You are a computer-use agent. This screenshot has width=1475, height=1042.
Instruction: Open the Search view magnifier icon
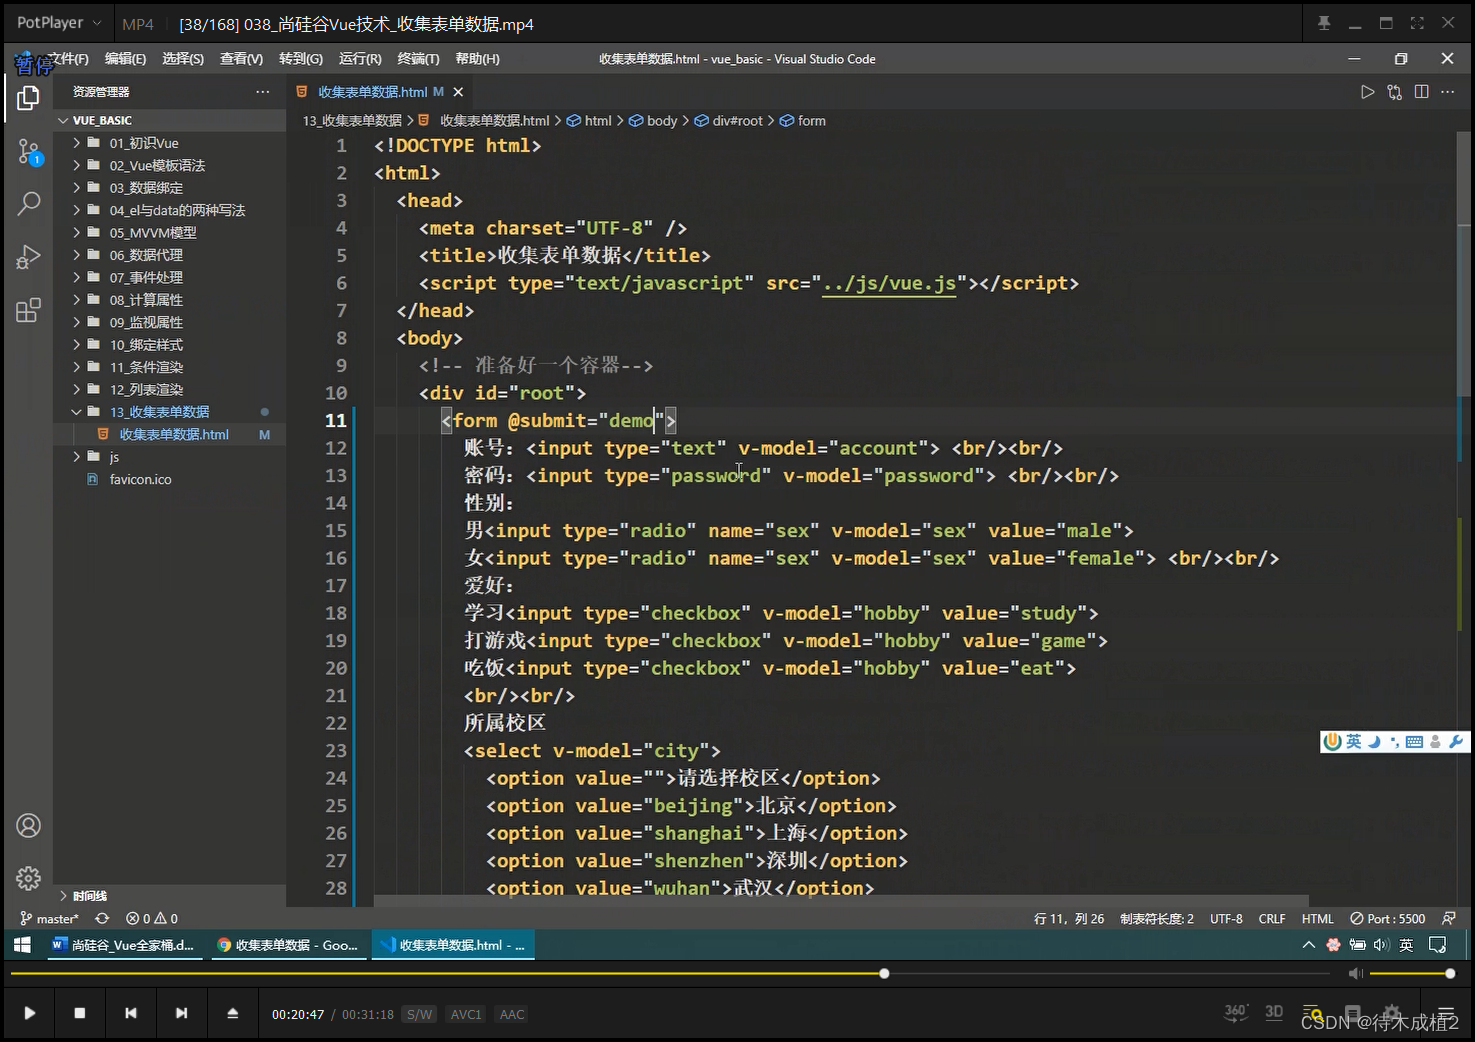(29, 204)
